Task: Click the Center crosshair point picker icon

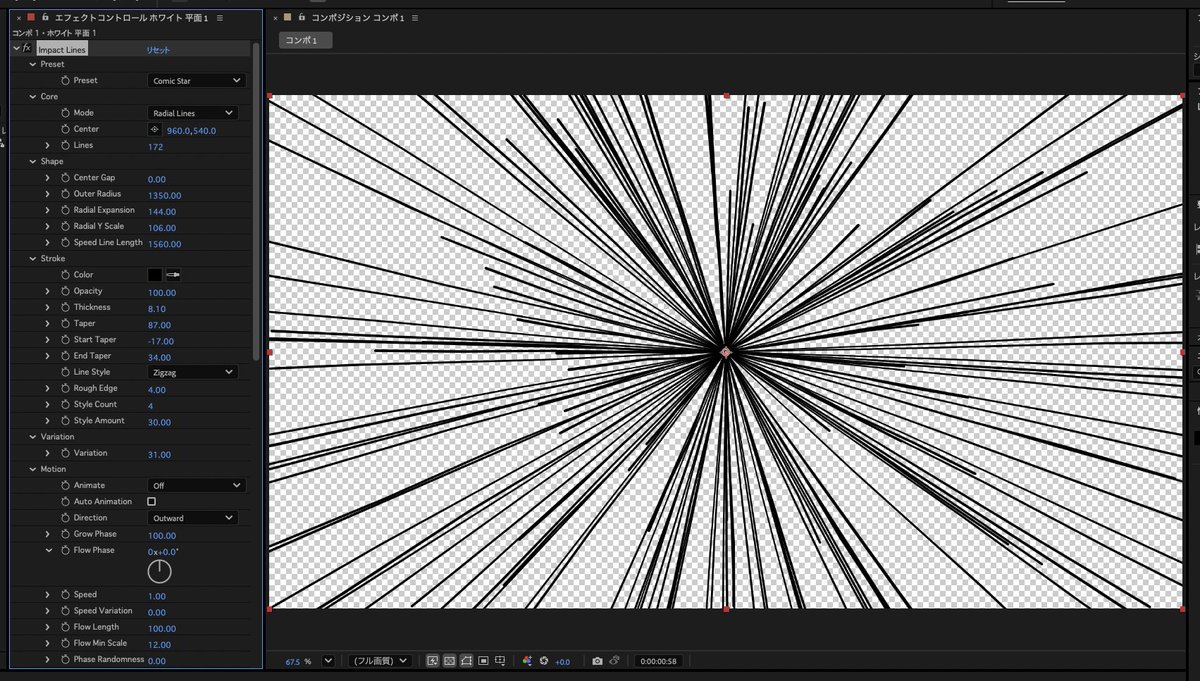Action: 155,129
